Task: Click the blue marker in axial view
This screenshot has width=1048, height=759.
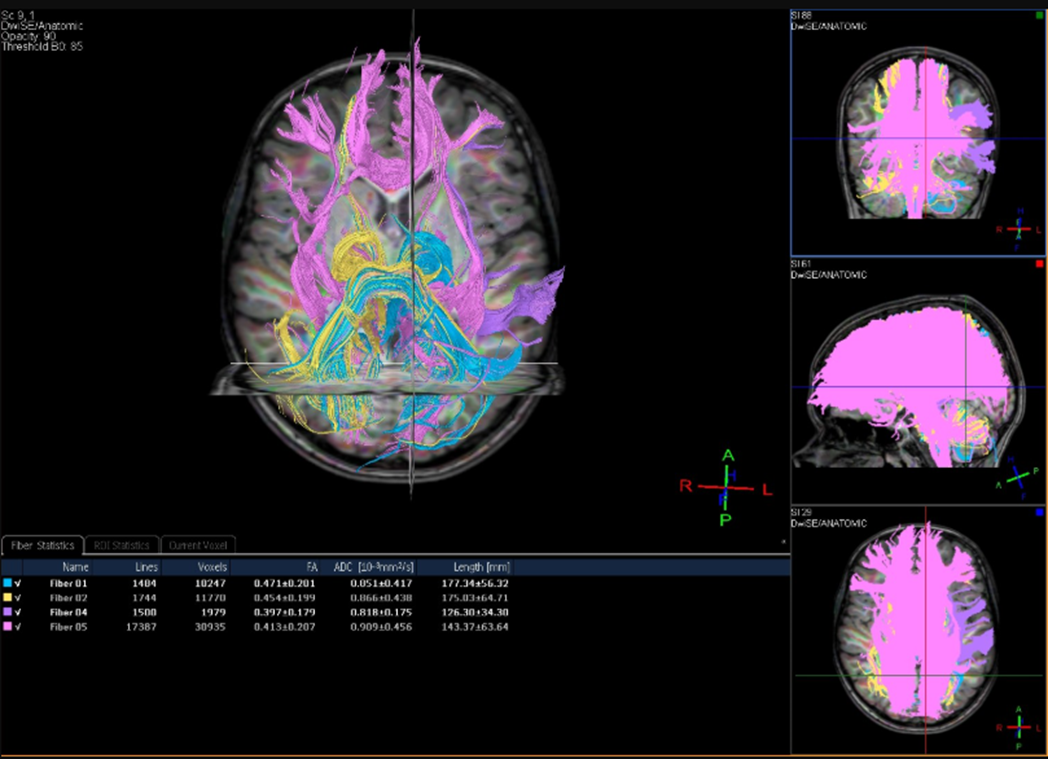Action: (1039, 511)
